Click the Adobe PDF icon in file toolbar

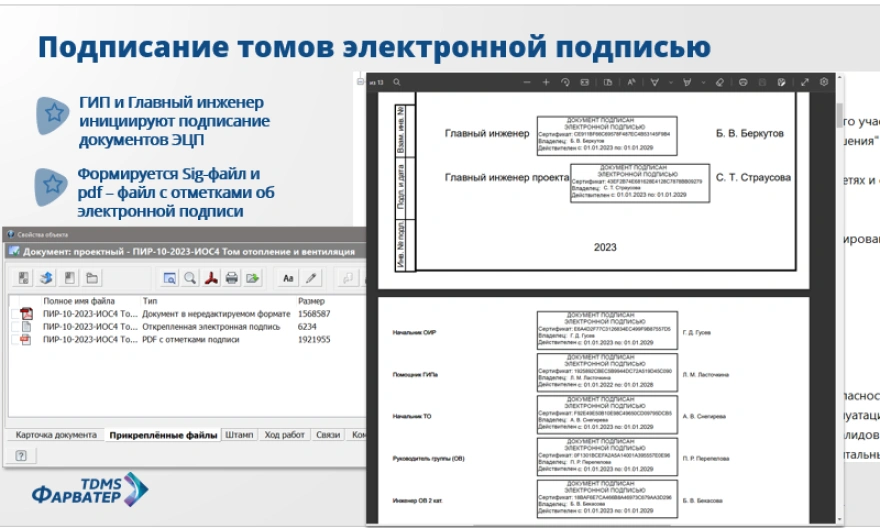(211, 278)
